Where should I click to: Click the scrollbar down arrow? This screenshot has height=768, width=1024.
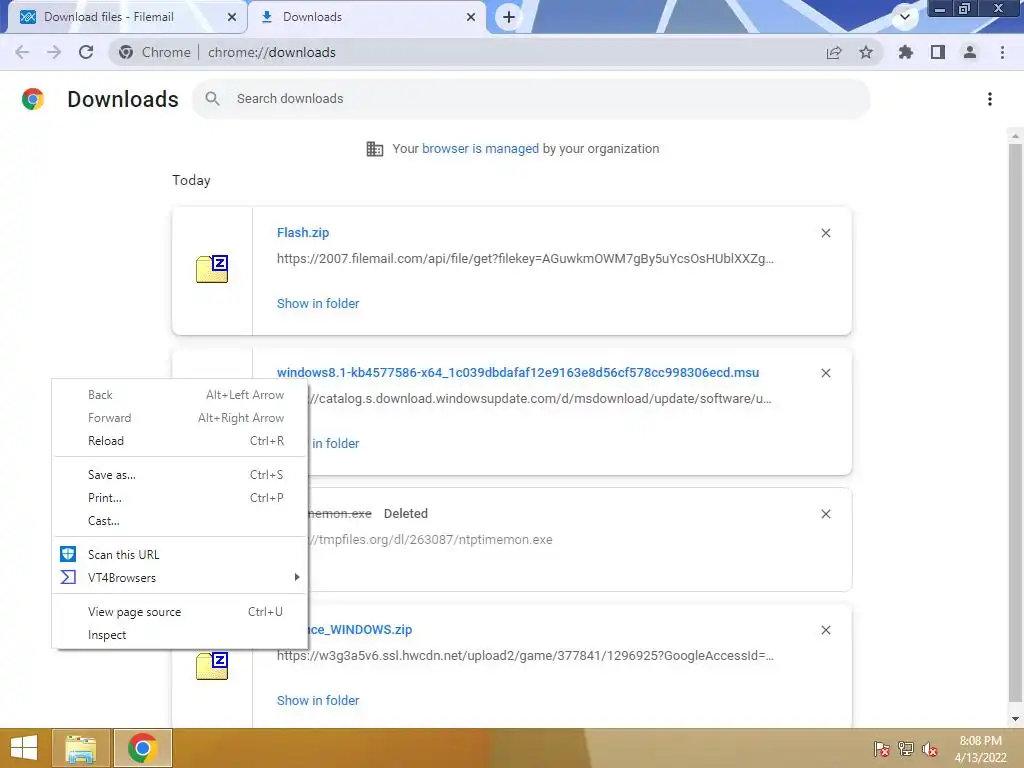tap(1015, 719)
